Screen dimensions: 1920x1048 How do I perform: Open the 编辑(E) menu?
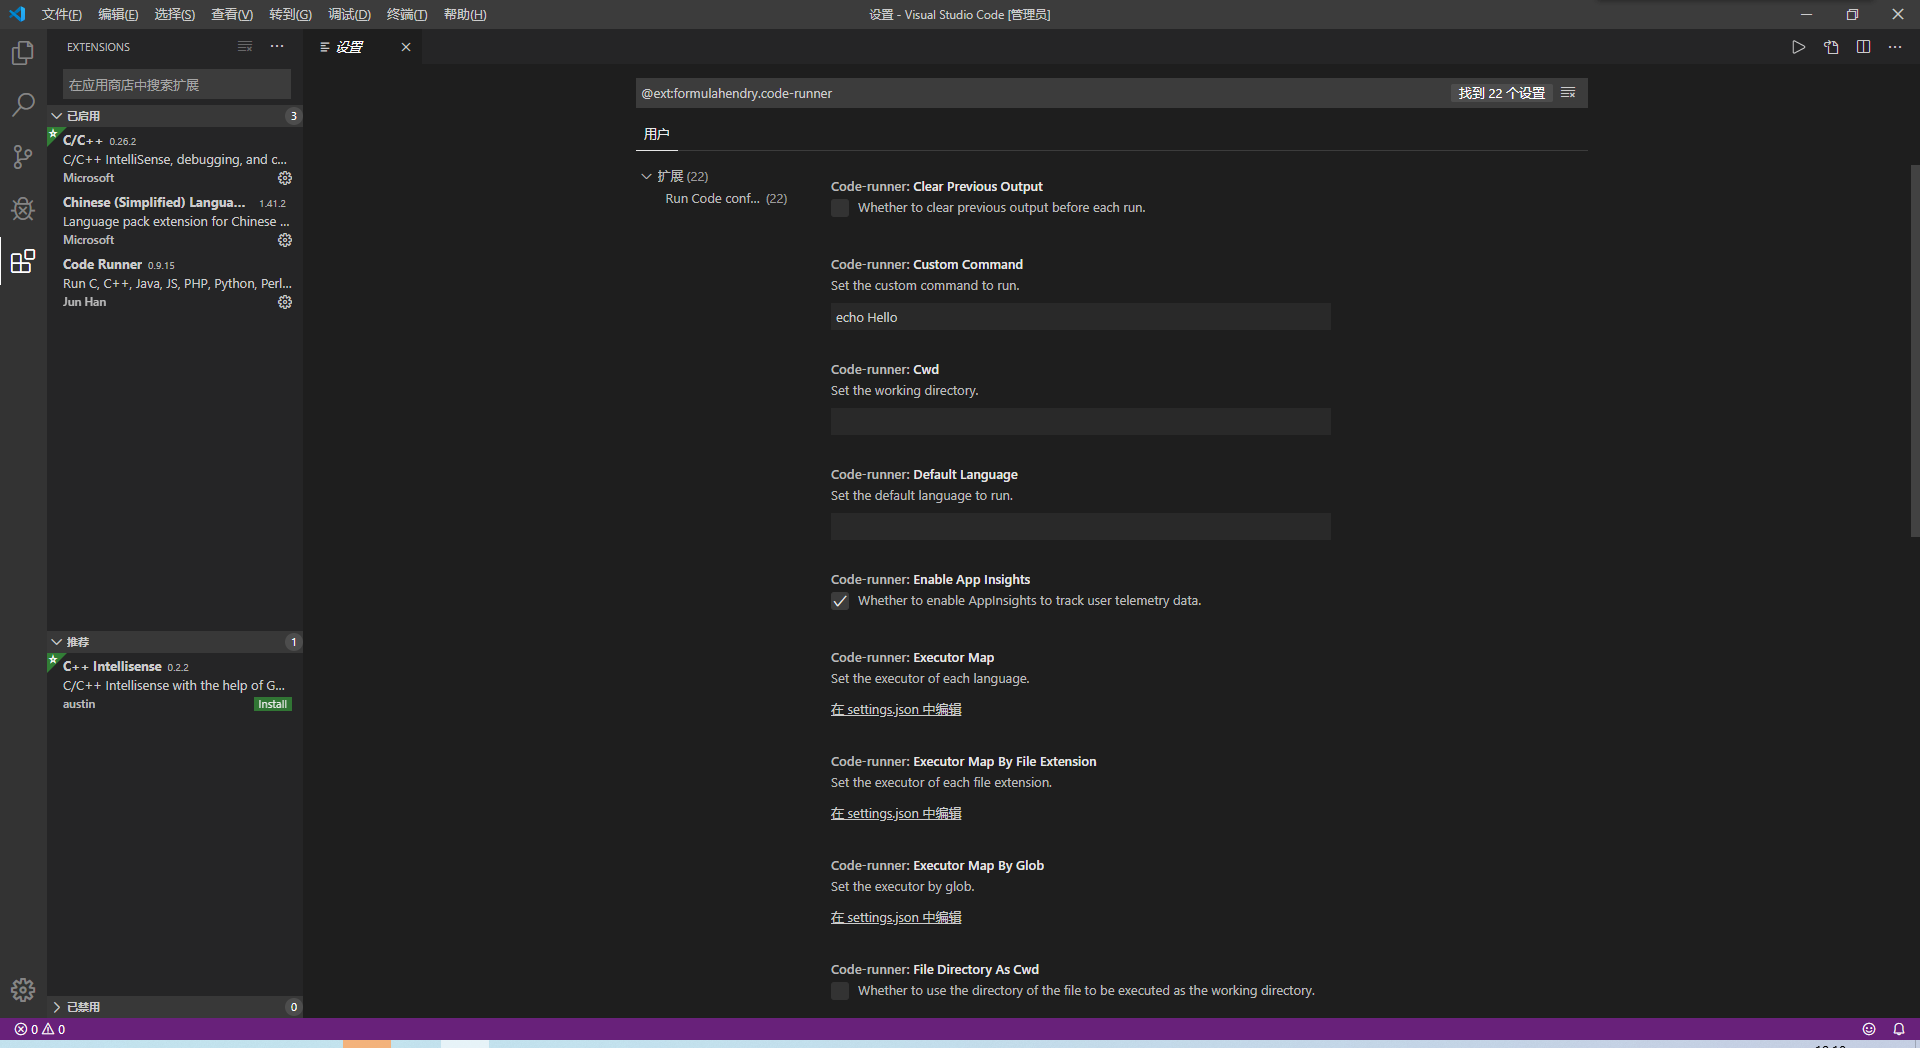pos(118,14)
